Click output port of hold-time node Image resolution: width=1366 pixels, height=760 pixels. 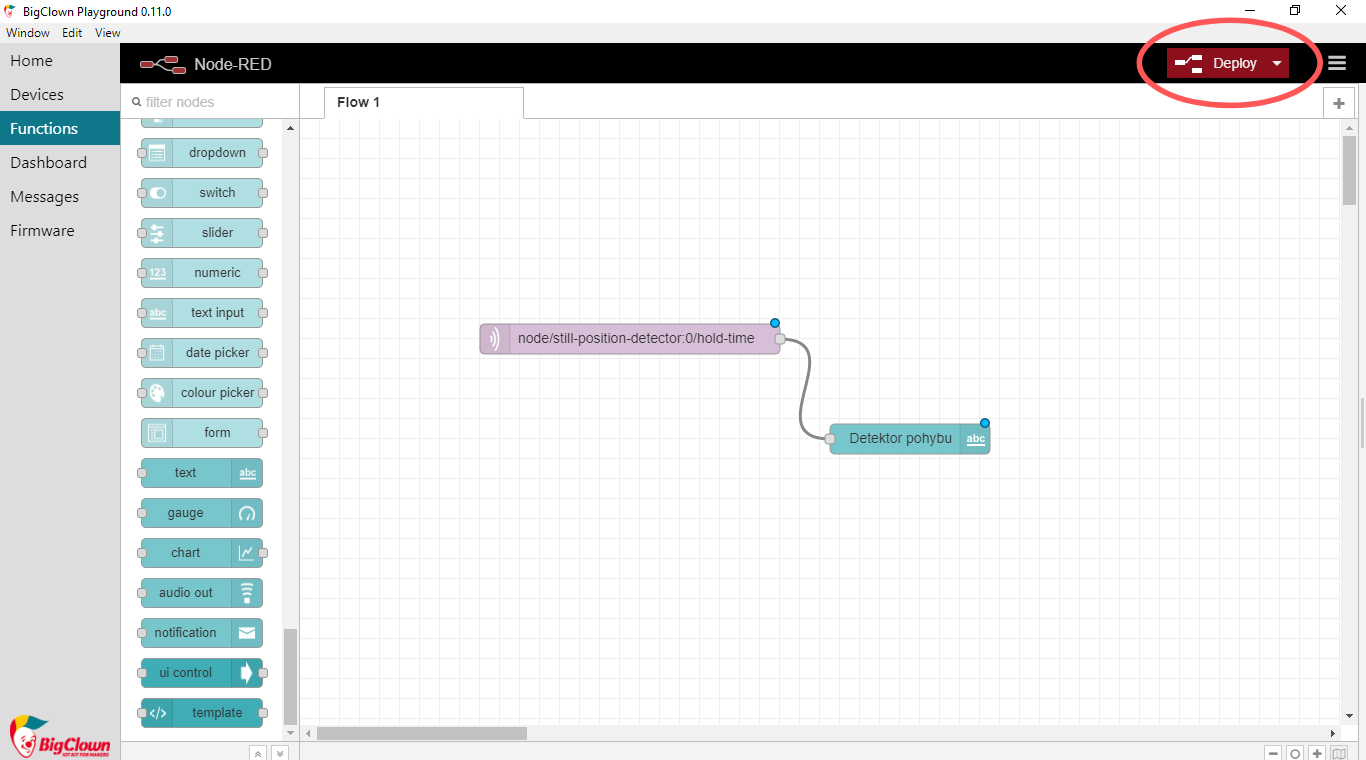[x=780, y=339]
